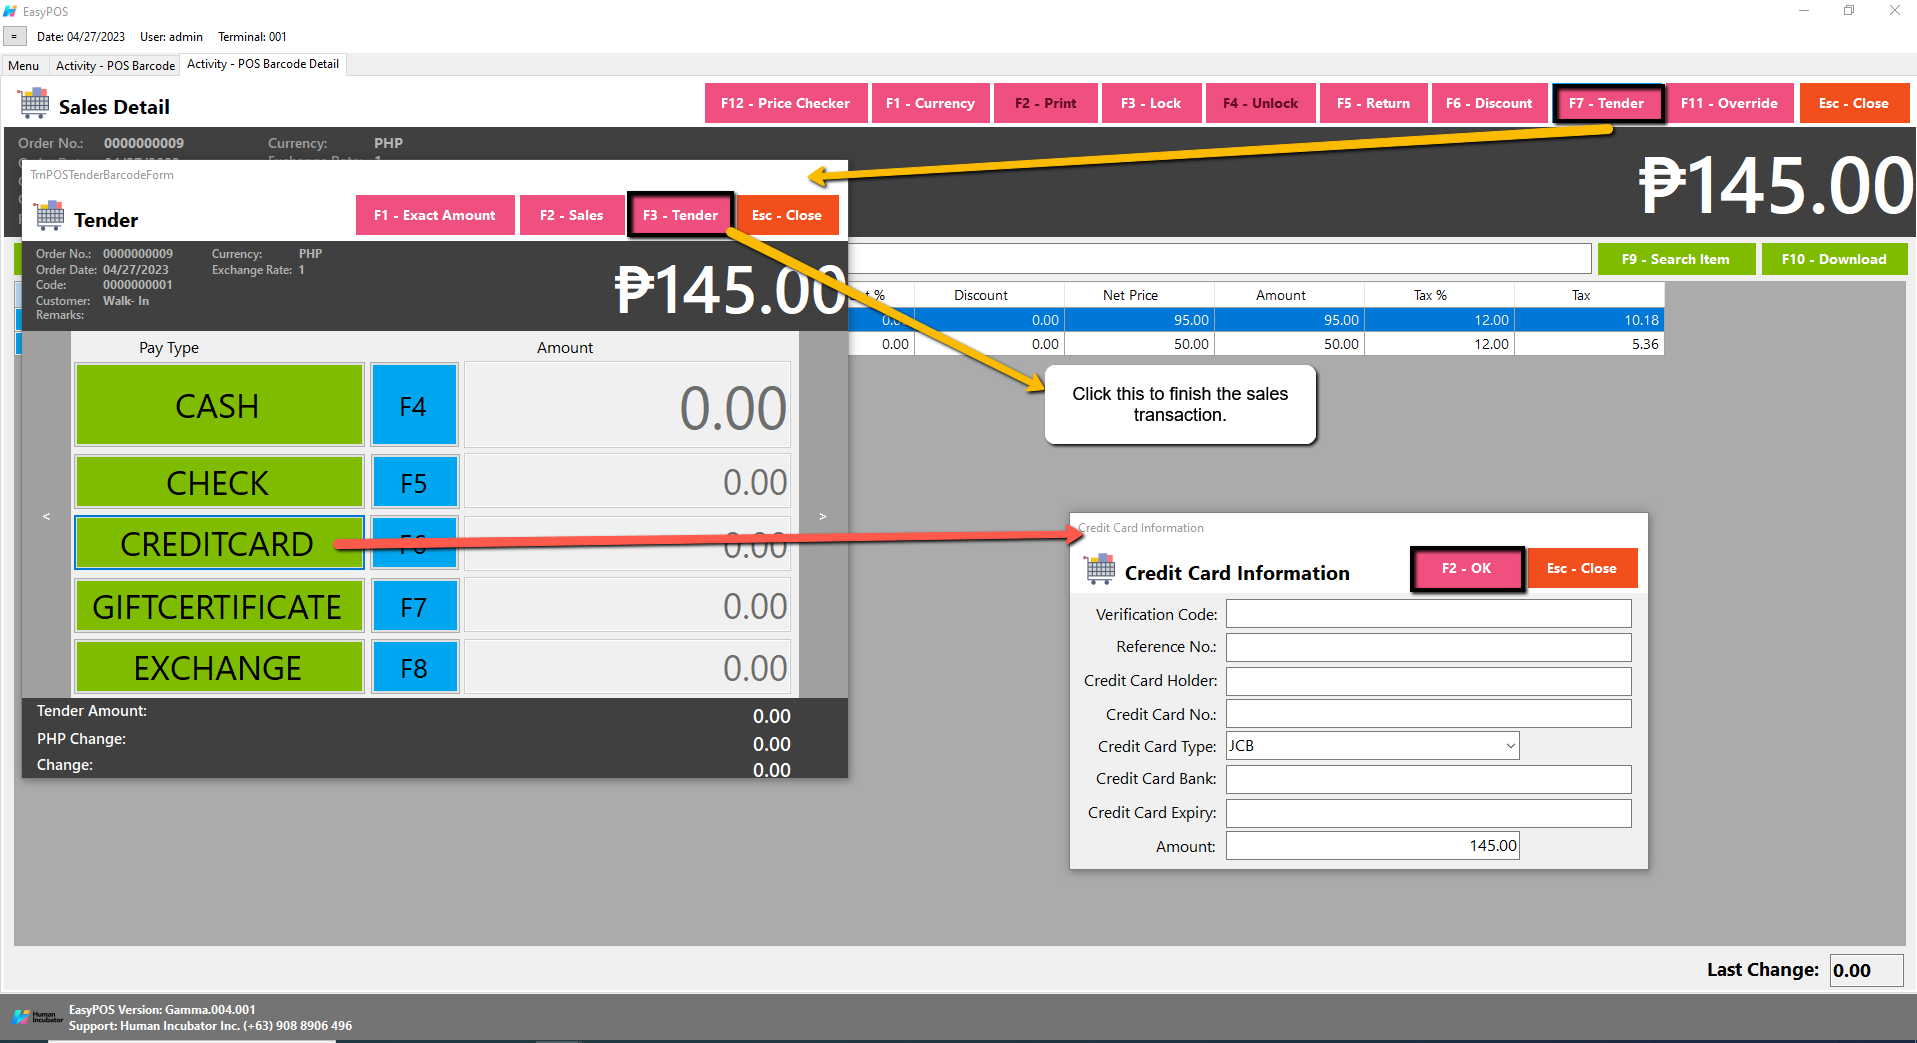Click the blue F7 key button
The width and height of the screenshot is (1917, 1043).
coord(414,606)
